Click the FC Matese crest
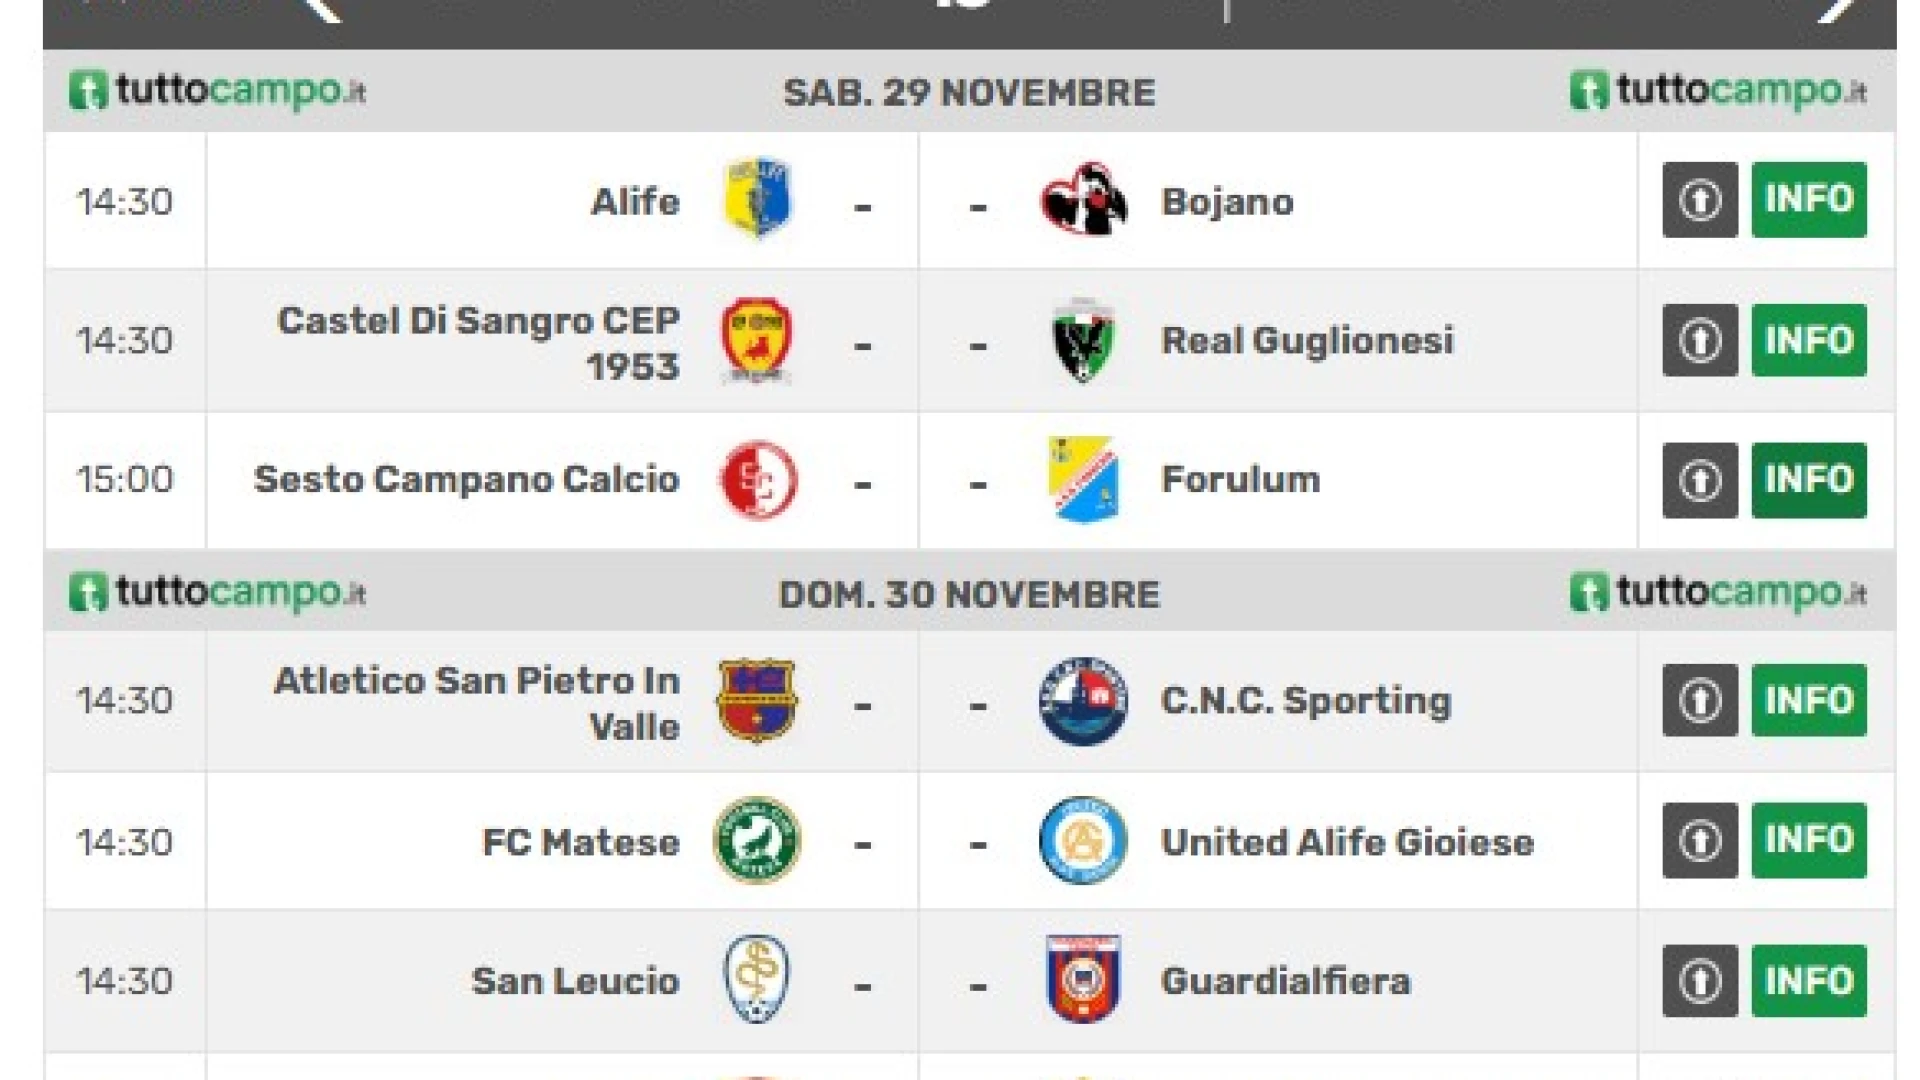 coord(756,841)
